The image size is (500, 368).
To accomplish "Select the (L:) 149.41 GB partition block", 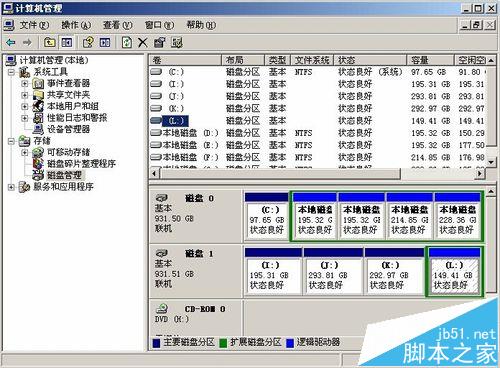I will tap(454, 271).
